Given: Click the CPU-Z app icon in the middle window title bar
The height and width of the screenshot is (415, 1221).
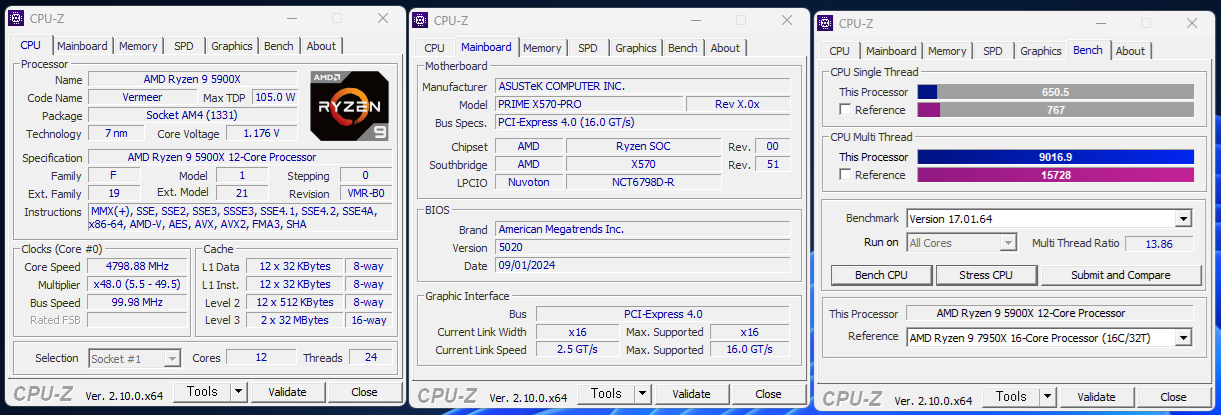Looking at the screenshot, I should (x=420, y=20).
